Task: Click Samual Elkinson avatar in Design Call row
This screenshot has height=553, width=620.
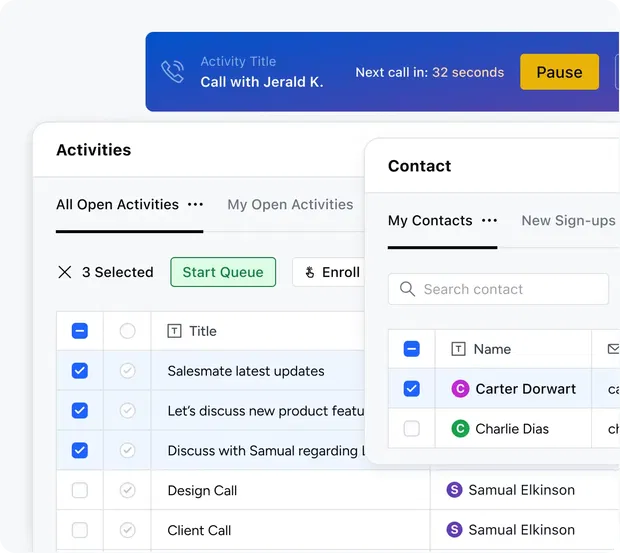Action: (x=454, y=490)
